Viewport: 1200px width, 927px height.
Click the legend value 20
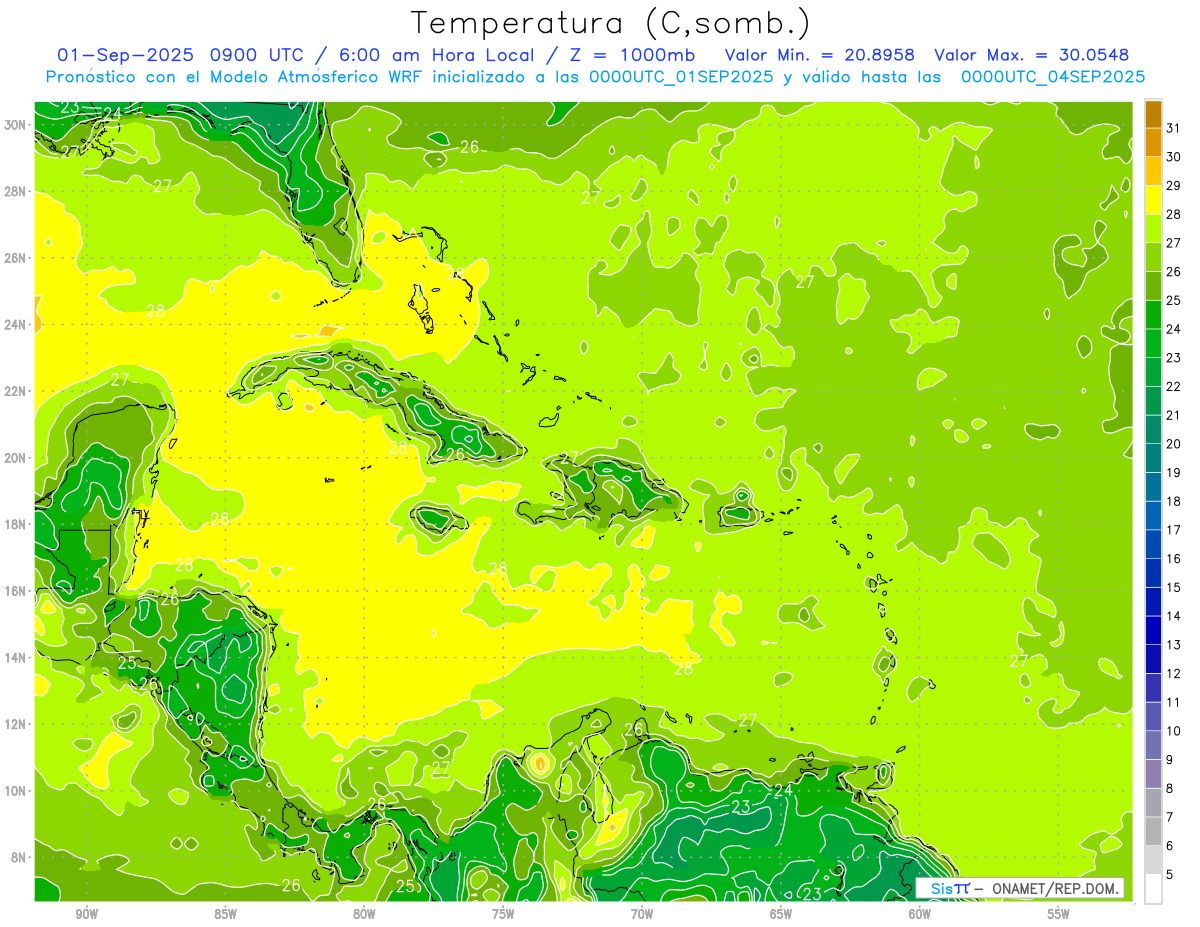coord(1174,444)
